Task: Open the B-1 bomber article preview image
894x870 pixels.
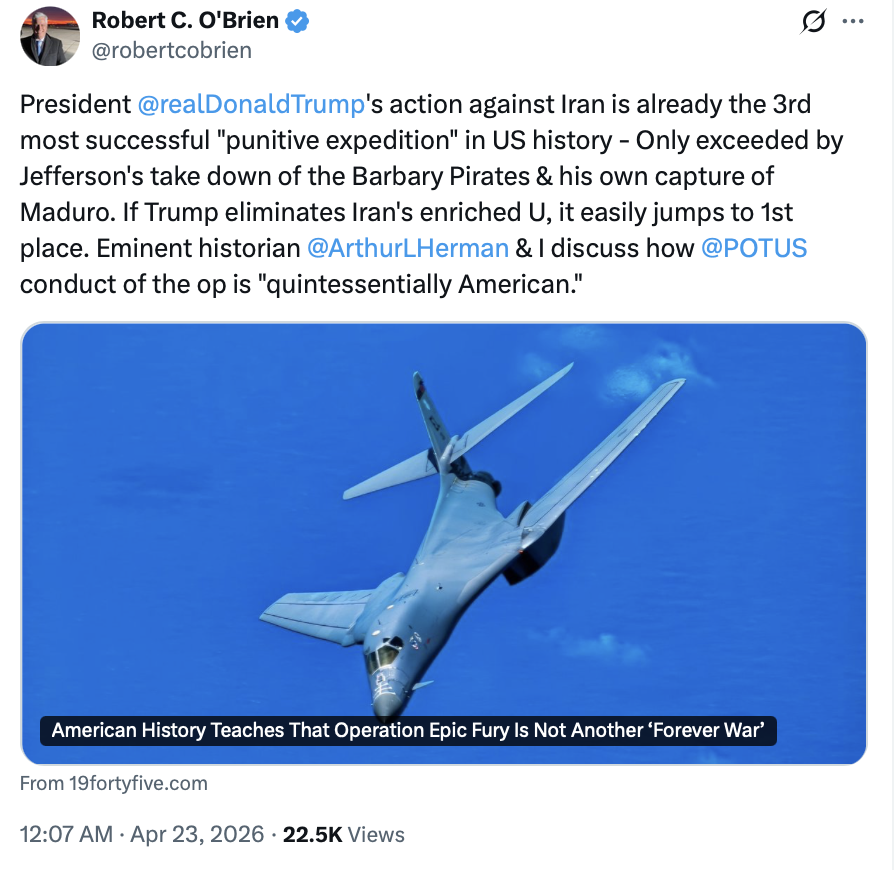Action: click(x=444, y=543)
